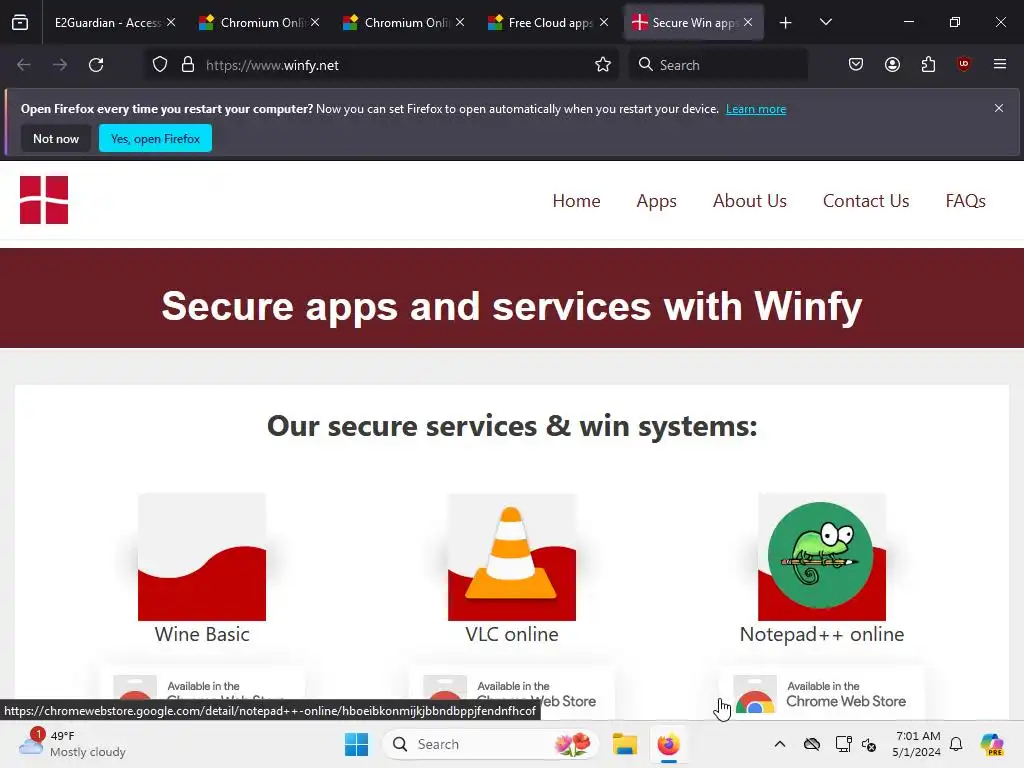Click Not now button
Viewport: 1024px width, 768px height.
pos(56,138)
